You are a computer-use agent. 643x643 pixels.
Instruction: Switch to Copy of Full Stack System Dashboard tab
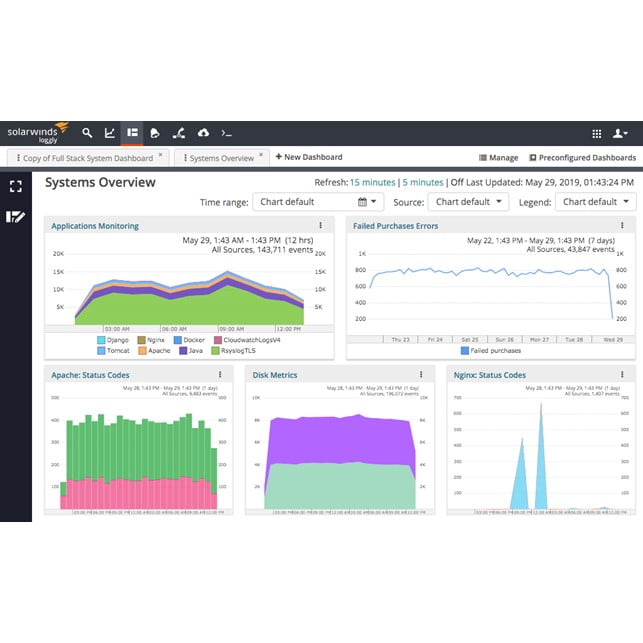tap(87, 158)
